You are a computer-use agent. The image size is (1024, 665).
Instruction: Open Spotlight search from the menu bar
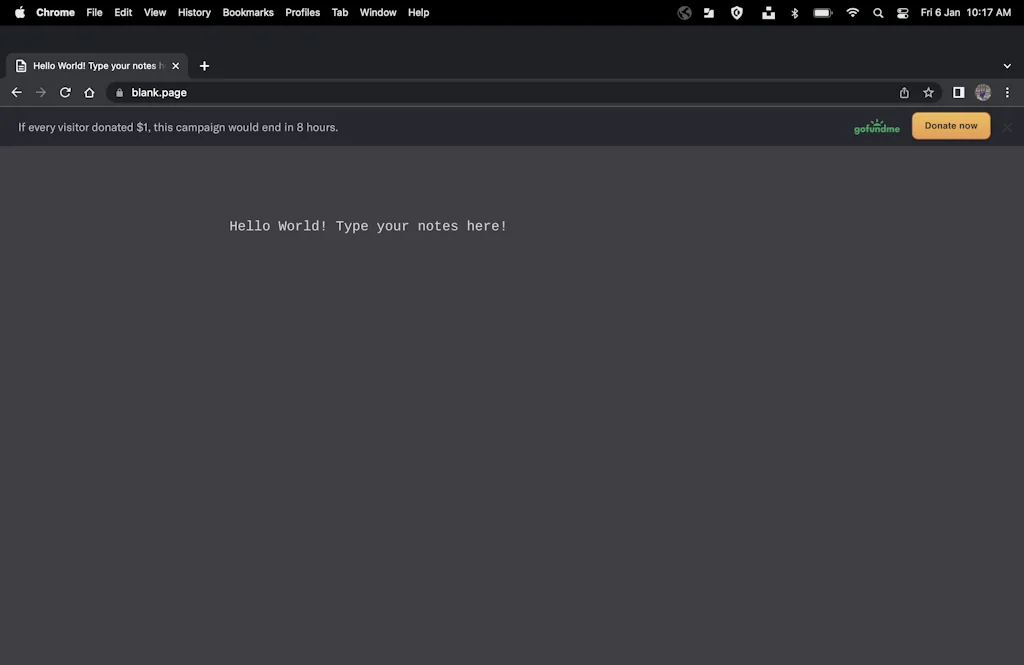pos(877,13)
